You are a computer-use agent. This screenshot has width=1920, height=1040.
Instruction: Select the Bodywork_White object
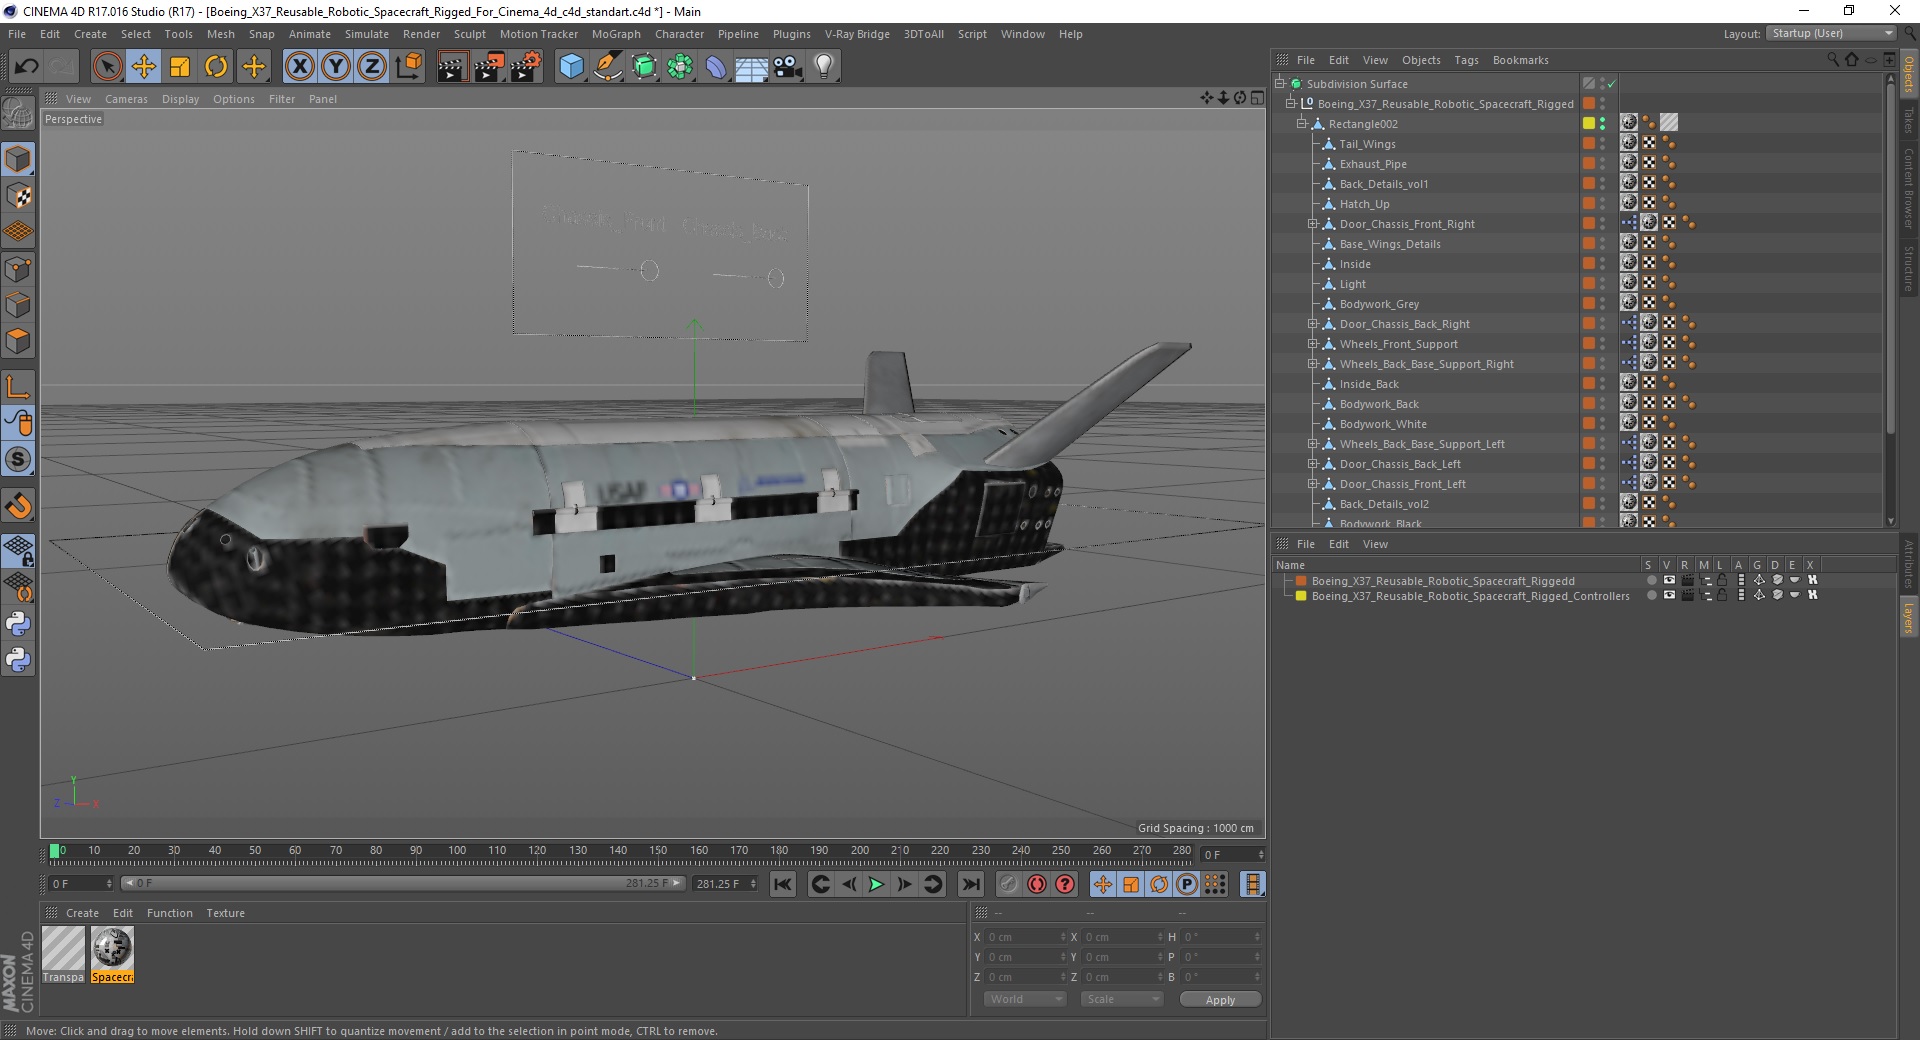(1383, 424)
